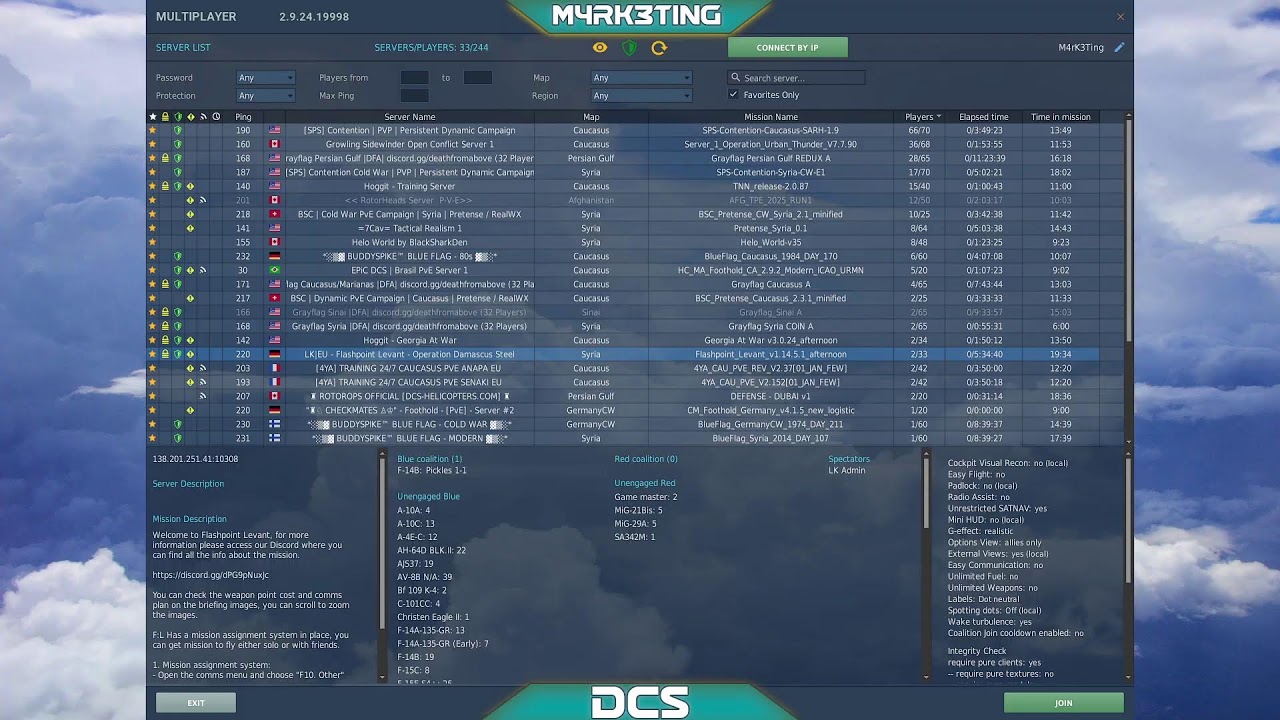The width and height of the screenshot is (1280, 720).
Task: Close the multiplayer window with X
Action: 1120,16
